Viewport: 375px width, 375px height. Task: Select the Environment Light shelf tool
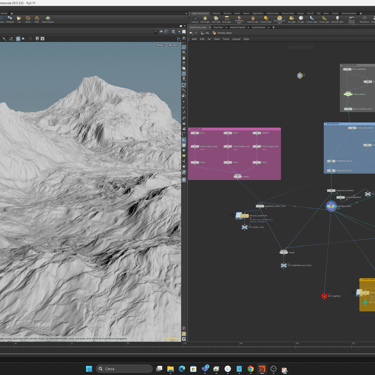point(279,19)
